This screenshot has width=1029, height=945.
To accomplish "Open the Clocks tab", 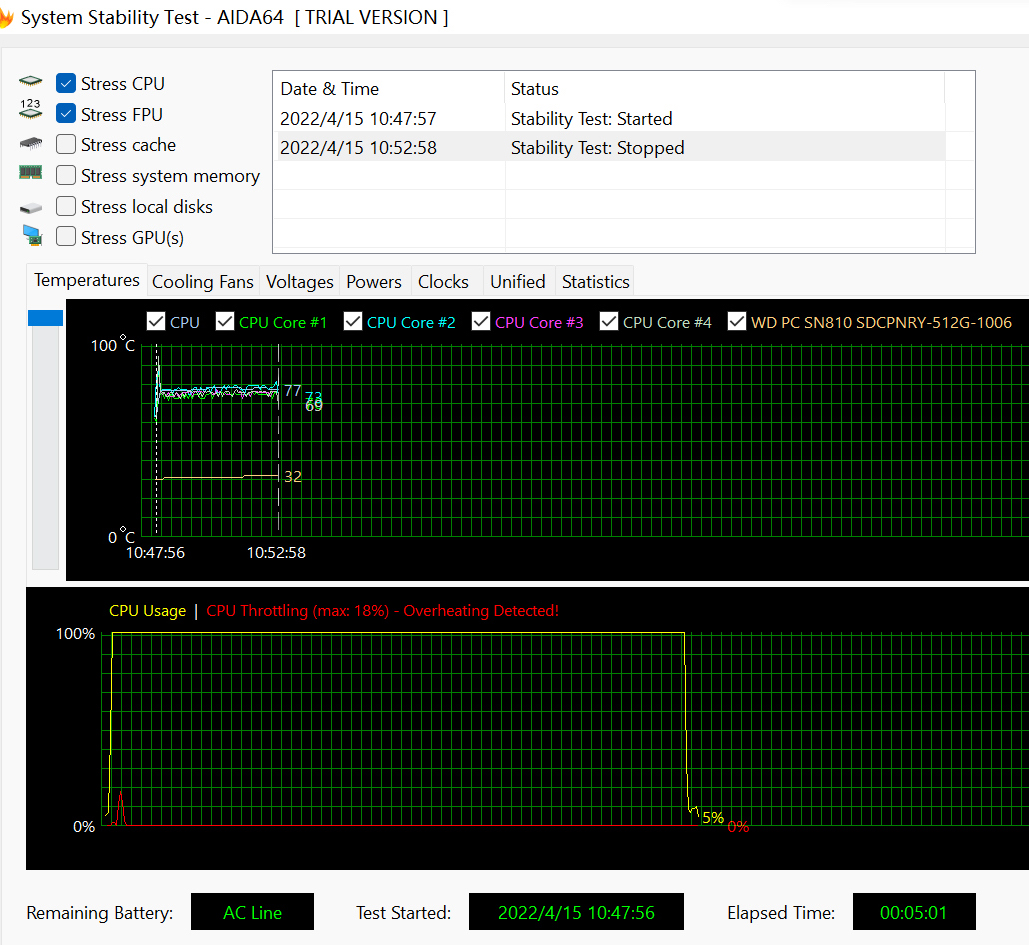I will (x=443, y=282).
